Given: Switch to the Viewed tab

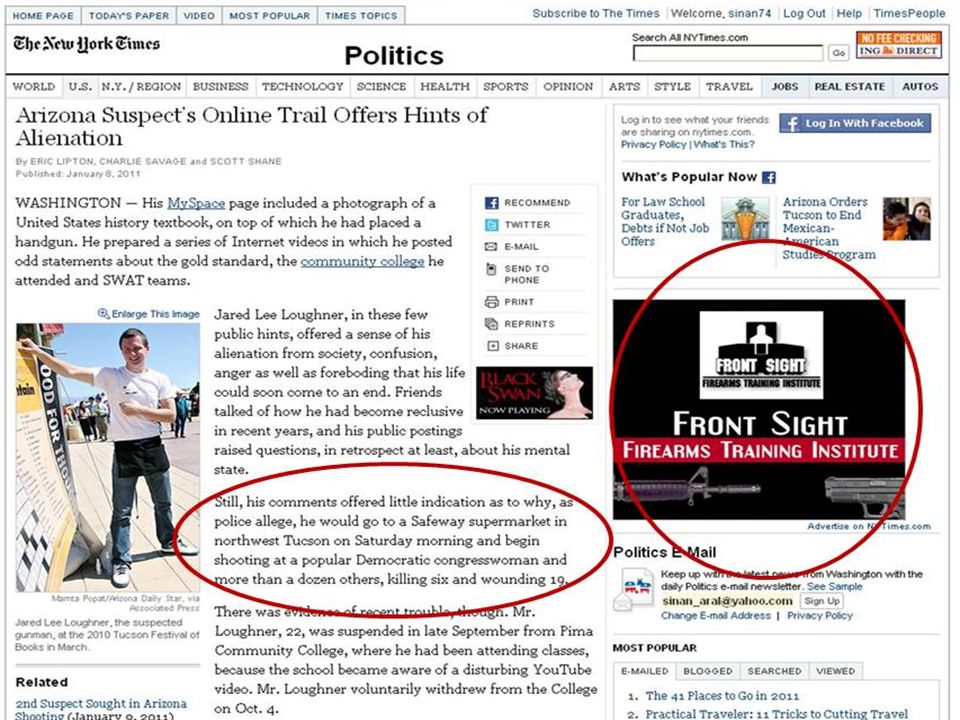Looking at the screenshot, I should (835, 671).
